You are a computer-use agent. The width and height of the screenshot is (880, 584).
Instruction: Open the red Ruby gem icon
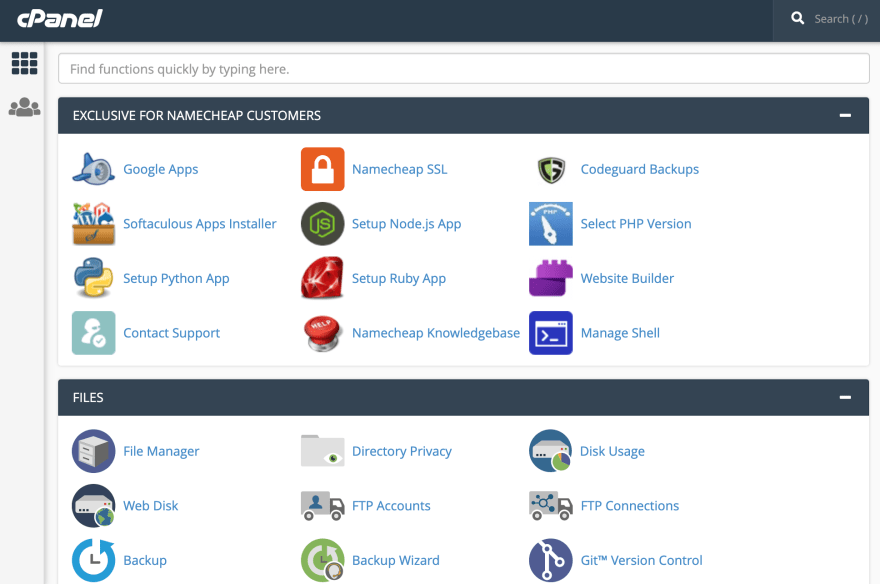point(322,278)
